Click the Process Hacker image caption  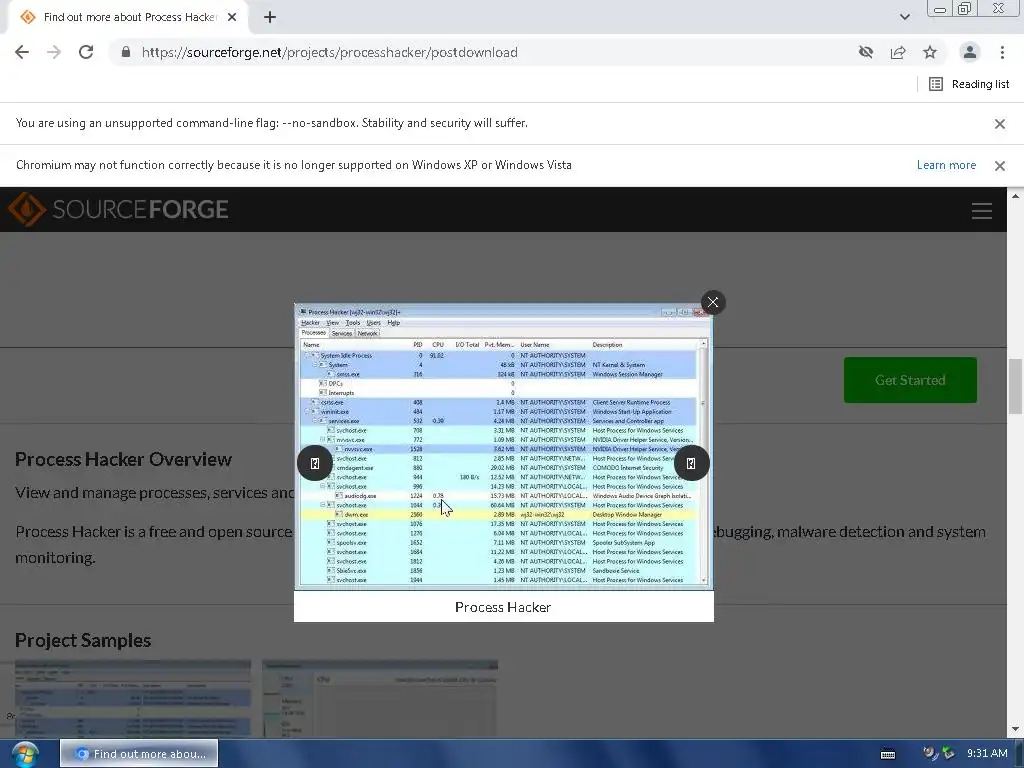(503, 607)
